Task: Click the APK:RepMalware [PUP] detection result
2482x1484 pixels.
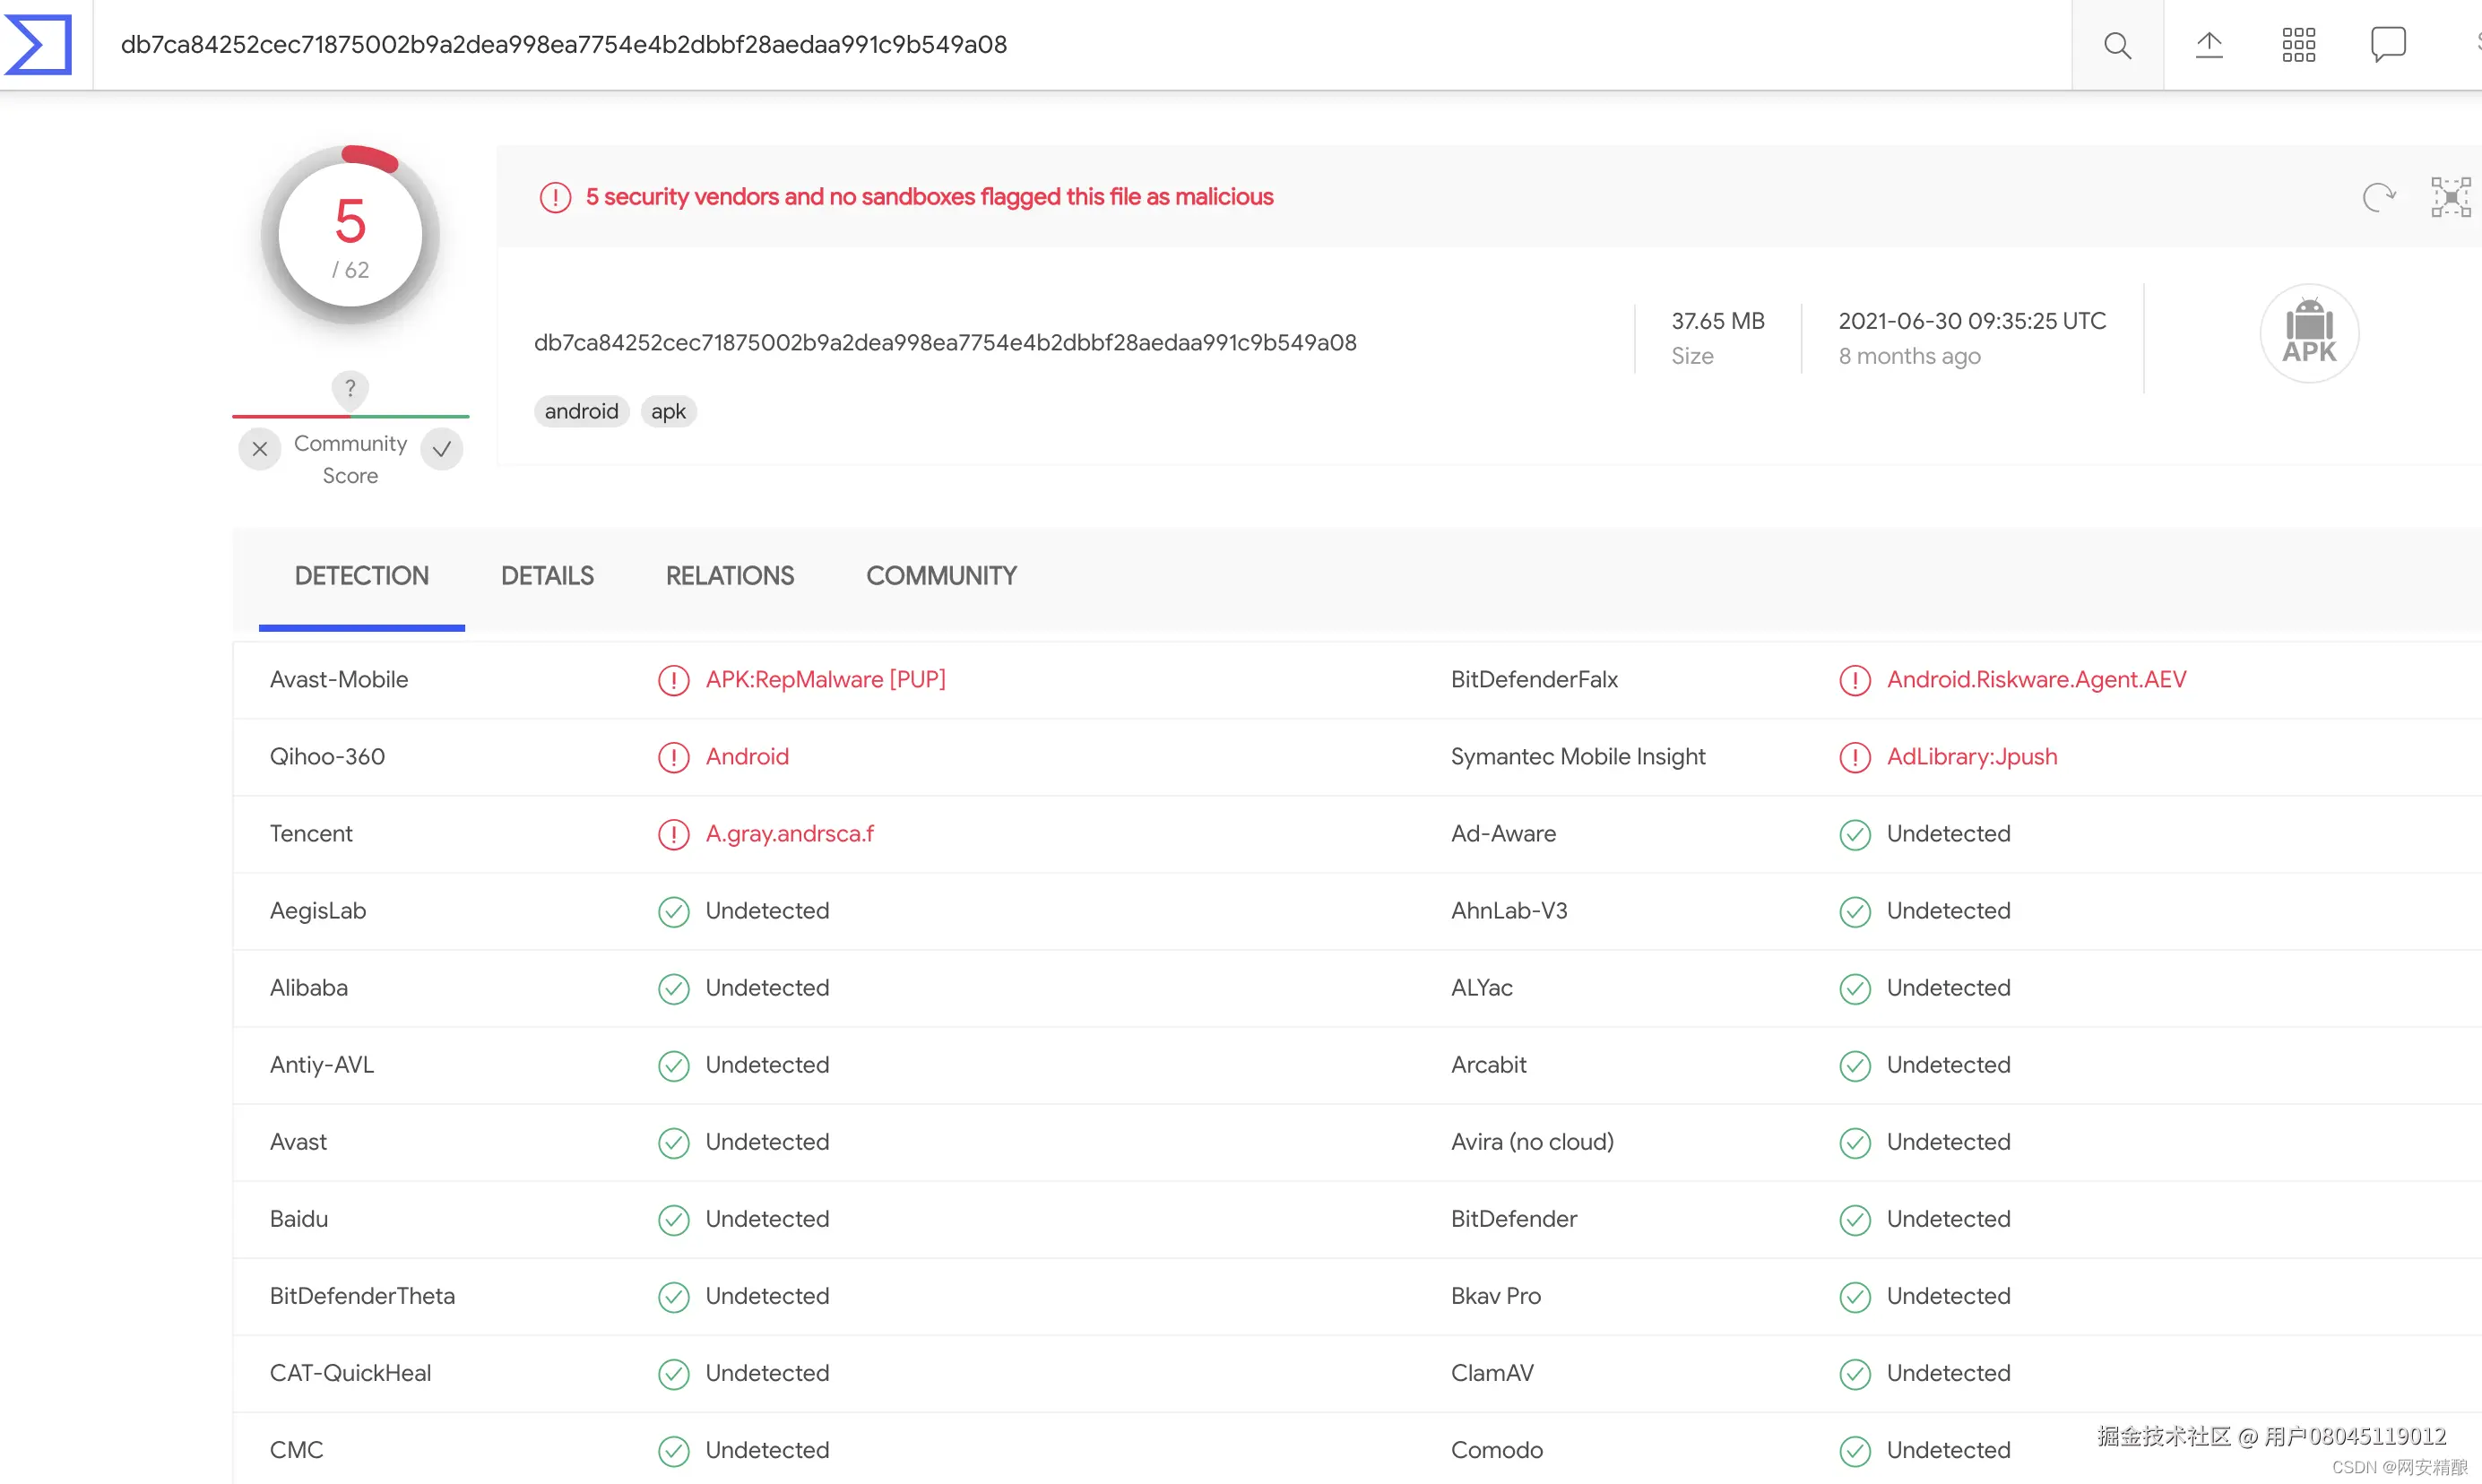Action: tap(826, 680)
